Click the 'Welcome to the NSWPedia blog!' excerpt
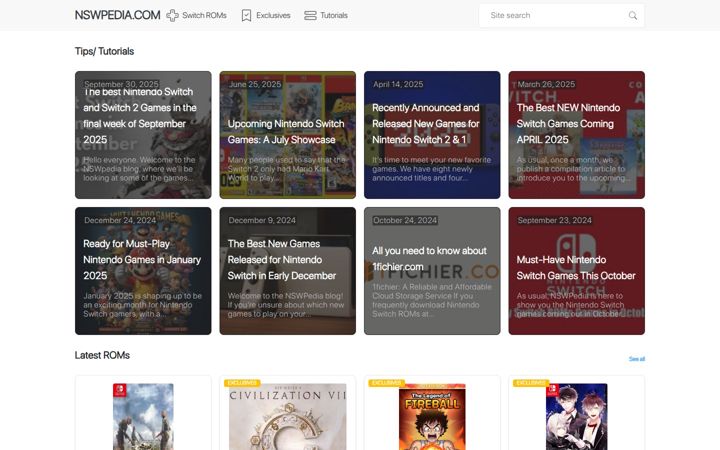The image size is (720, 450). pyautogui.click(x=286, y=304)
